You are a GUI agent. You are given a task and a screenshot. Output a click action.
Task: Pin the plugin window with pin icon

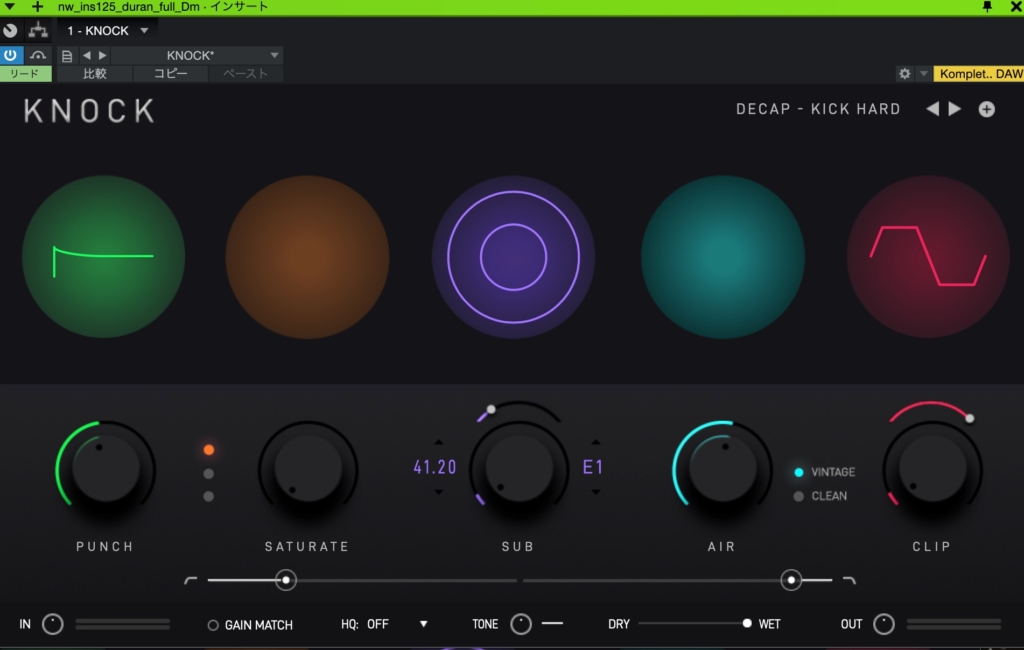pyautogui.click(x=988, y=7)
